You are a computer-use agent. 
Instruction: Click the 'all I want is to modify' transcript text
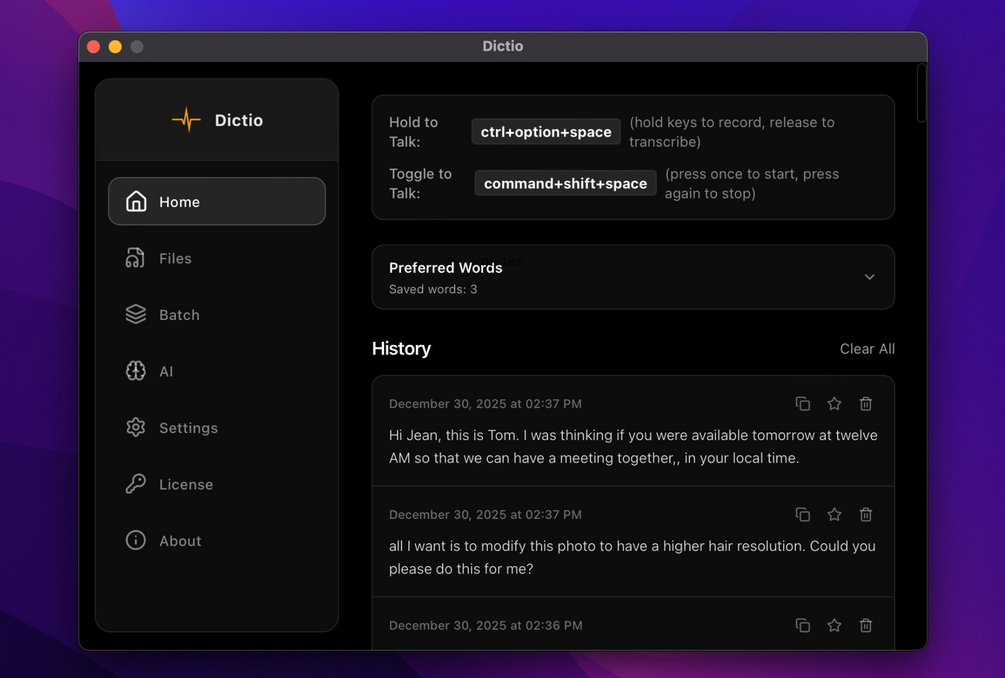pyautogui.click(x=632, y=558)
